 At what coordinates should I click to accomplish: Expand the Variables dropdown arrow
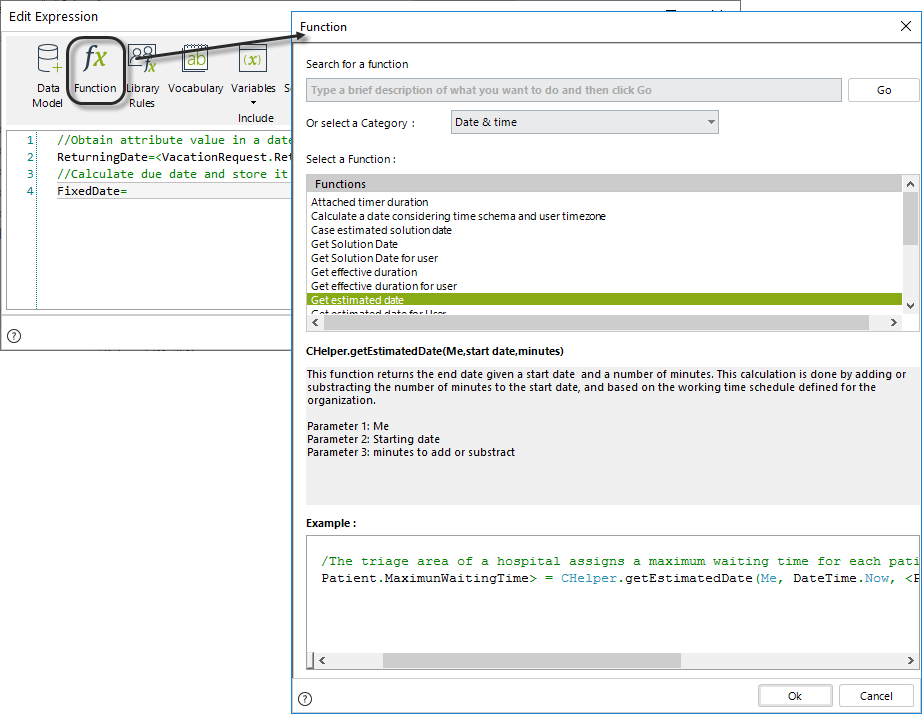coord(253,103)
